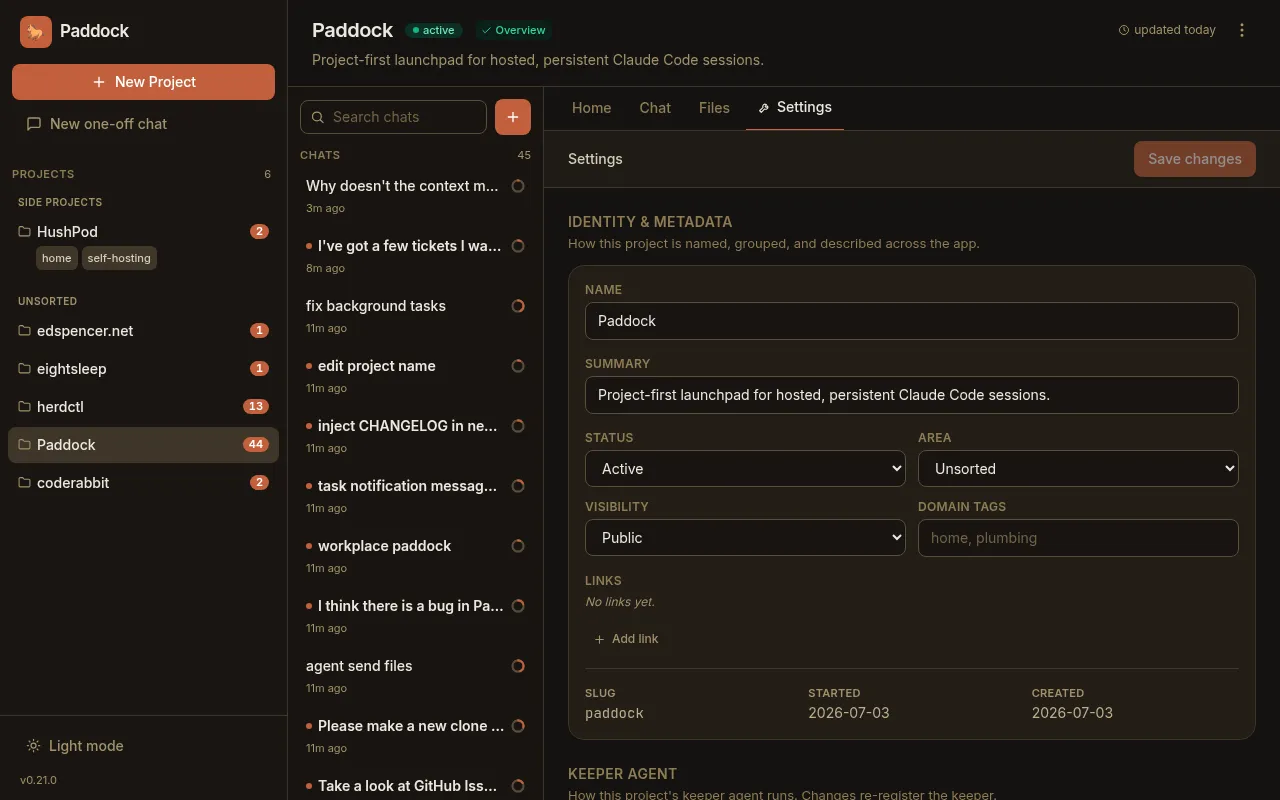Click Save changes button

(1195, 159)
